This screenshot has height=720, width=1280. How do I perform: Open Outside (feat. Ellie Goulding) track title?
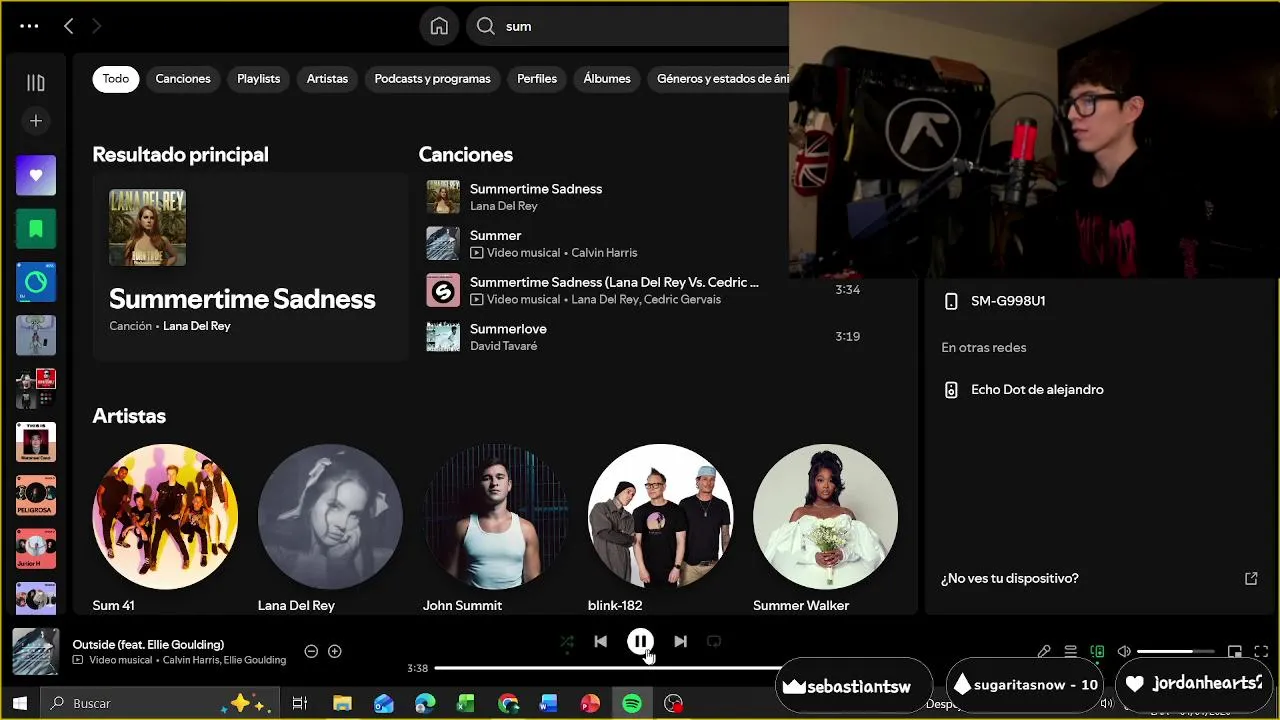tap(148, 644)
